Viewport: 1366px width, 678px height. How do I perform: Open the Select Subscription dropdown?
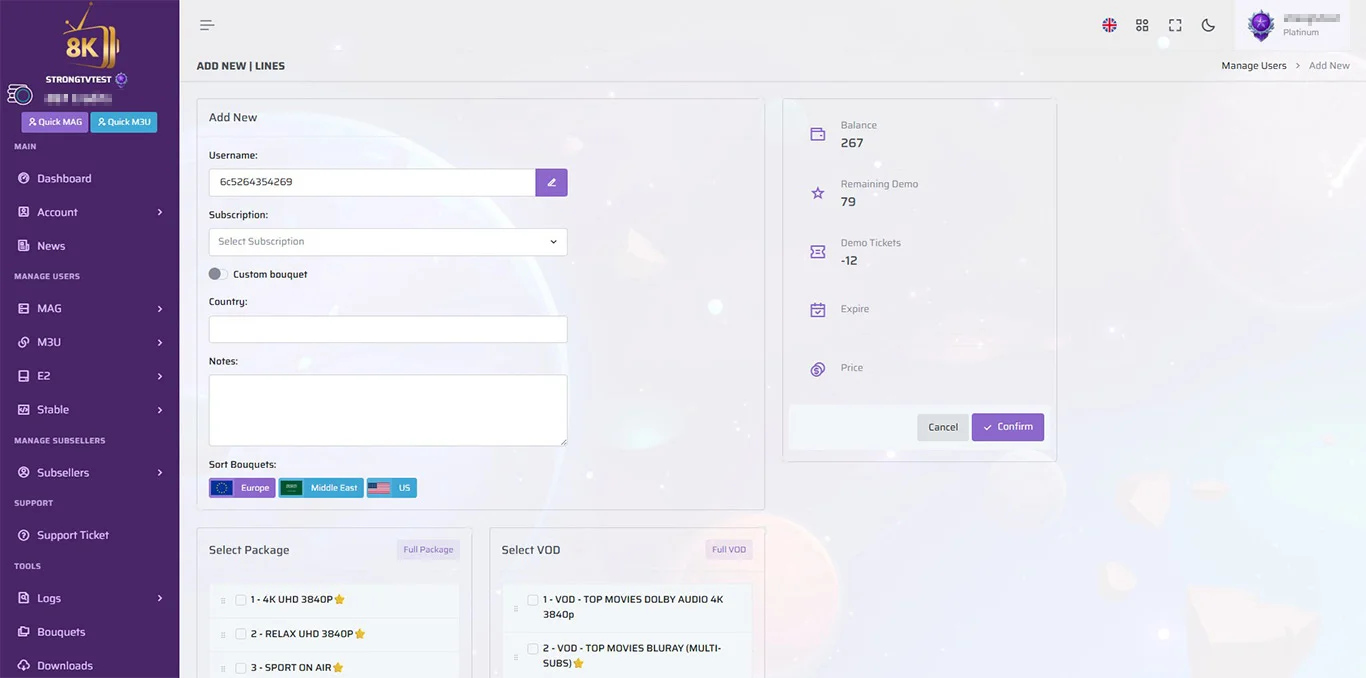388,242
